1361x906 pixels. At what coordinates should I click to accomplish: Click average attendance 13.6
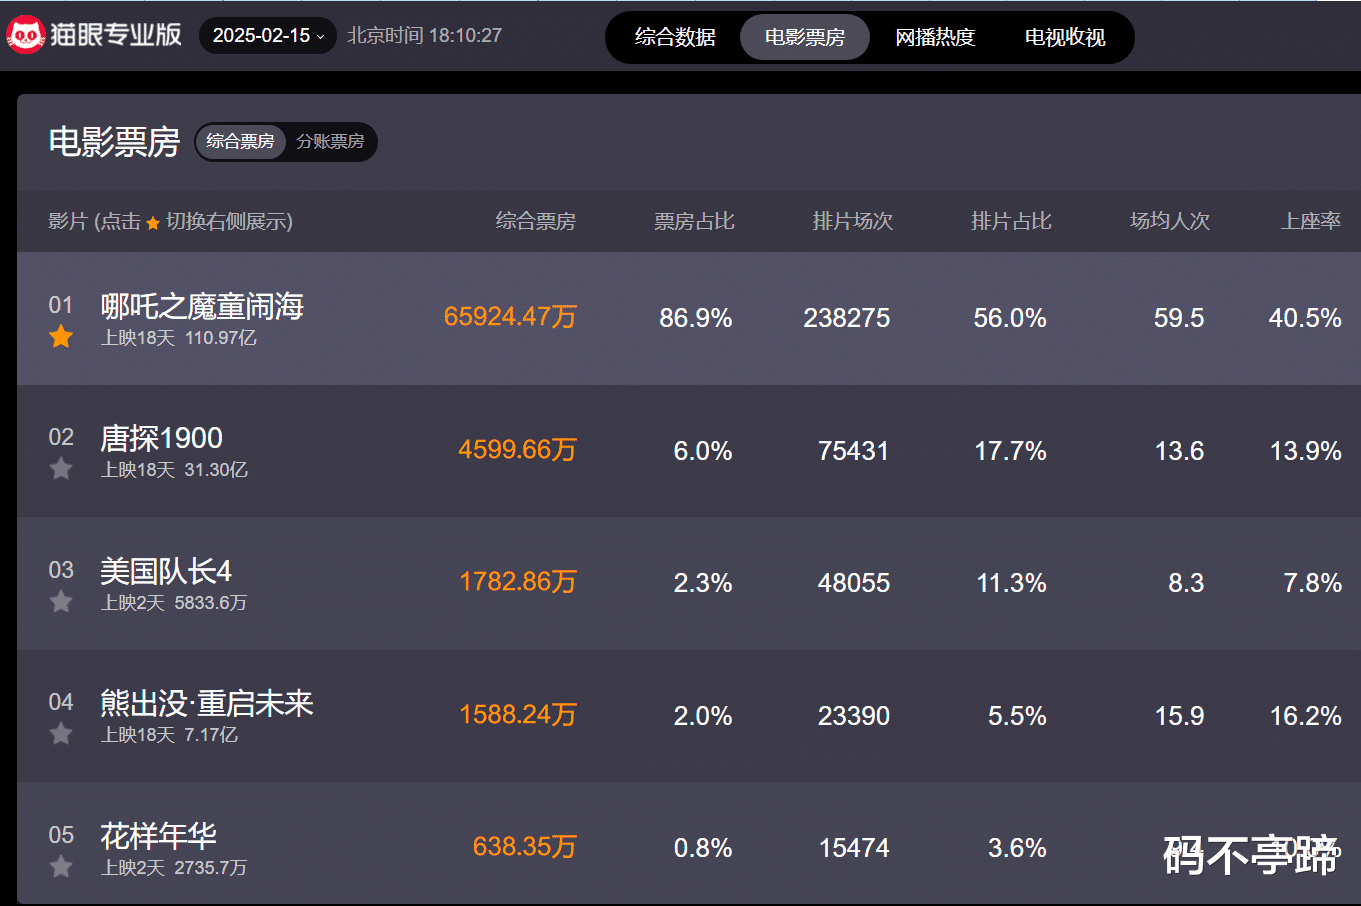pyautogui.click(x=1179, y=451)
